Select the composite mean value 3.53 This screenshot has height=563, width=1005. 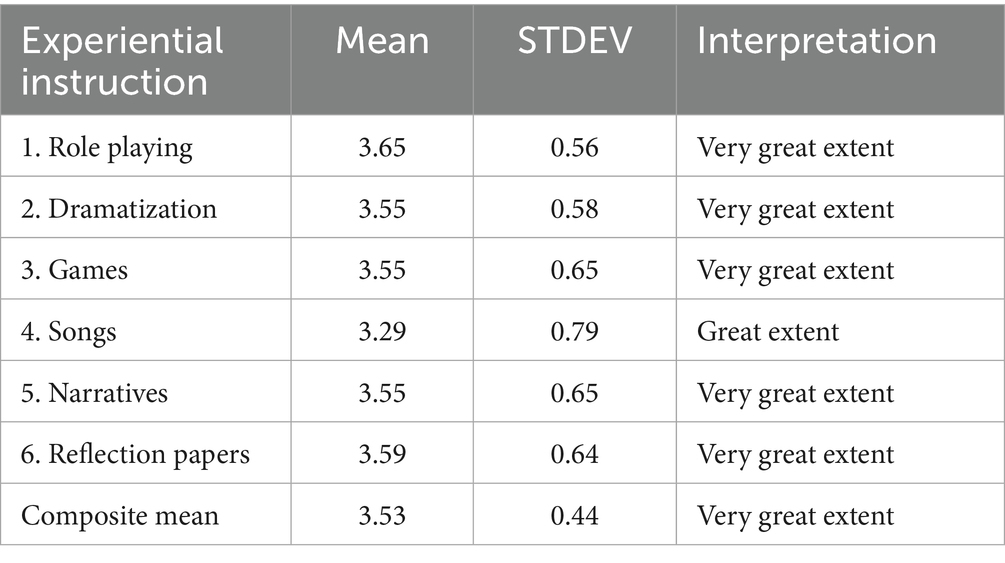(x=382, y=515)
